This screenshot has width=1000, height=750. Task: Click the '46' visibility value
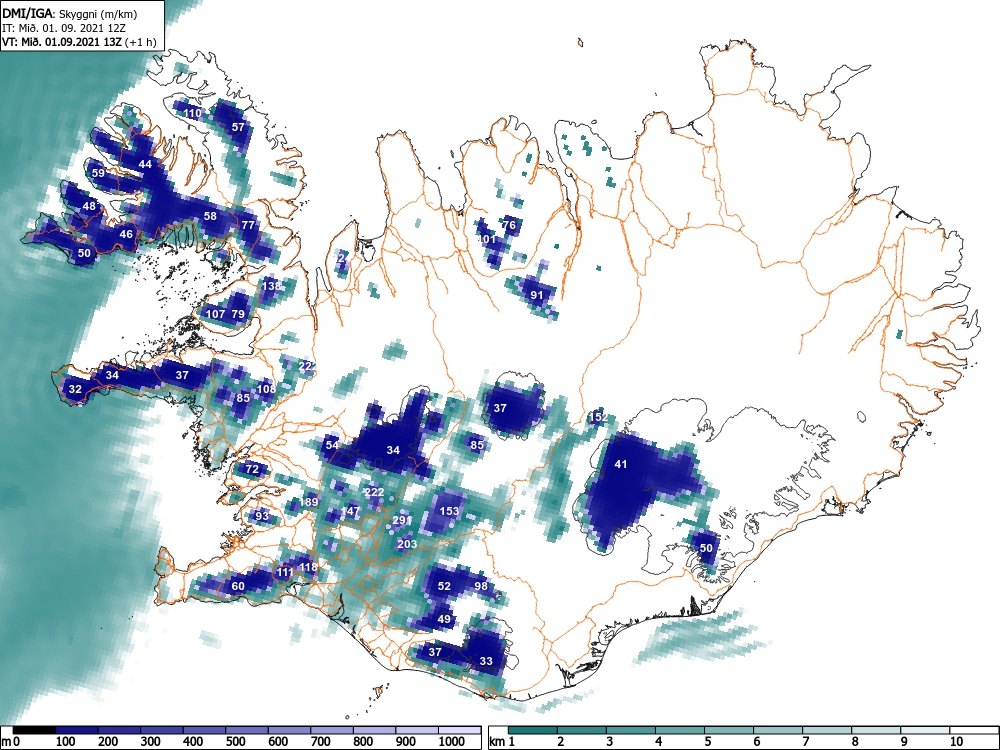[x=126, y=234]
